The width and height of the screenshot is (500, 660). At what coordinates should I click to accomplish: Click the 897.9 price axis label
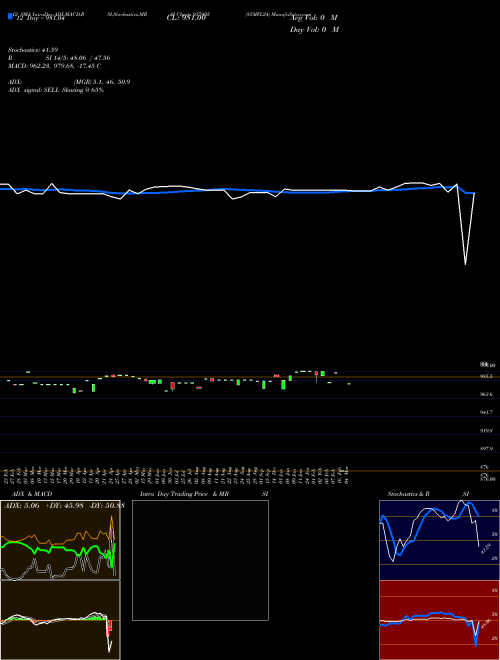pos(486,449)
